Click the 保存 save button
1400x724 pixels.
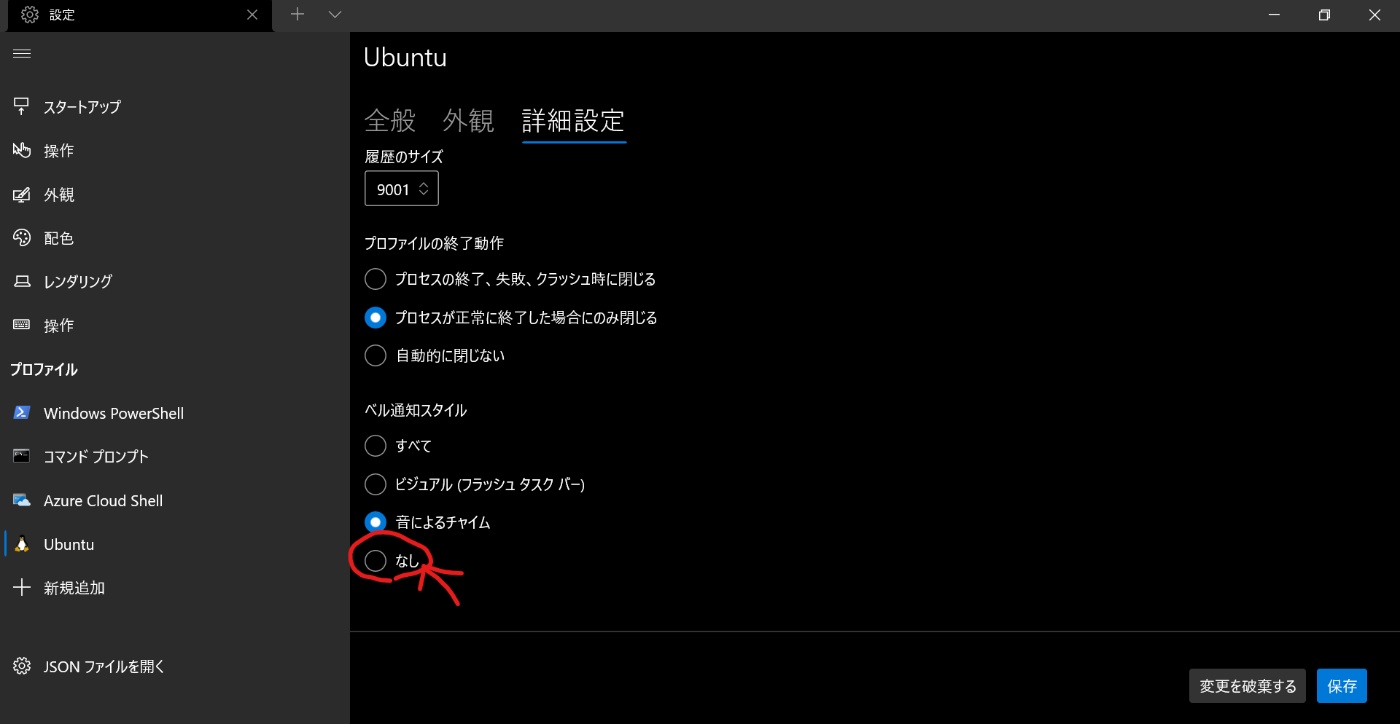(1342, 686)
